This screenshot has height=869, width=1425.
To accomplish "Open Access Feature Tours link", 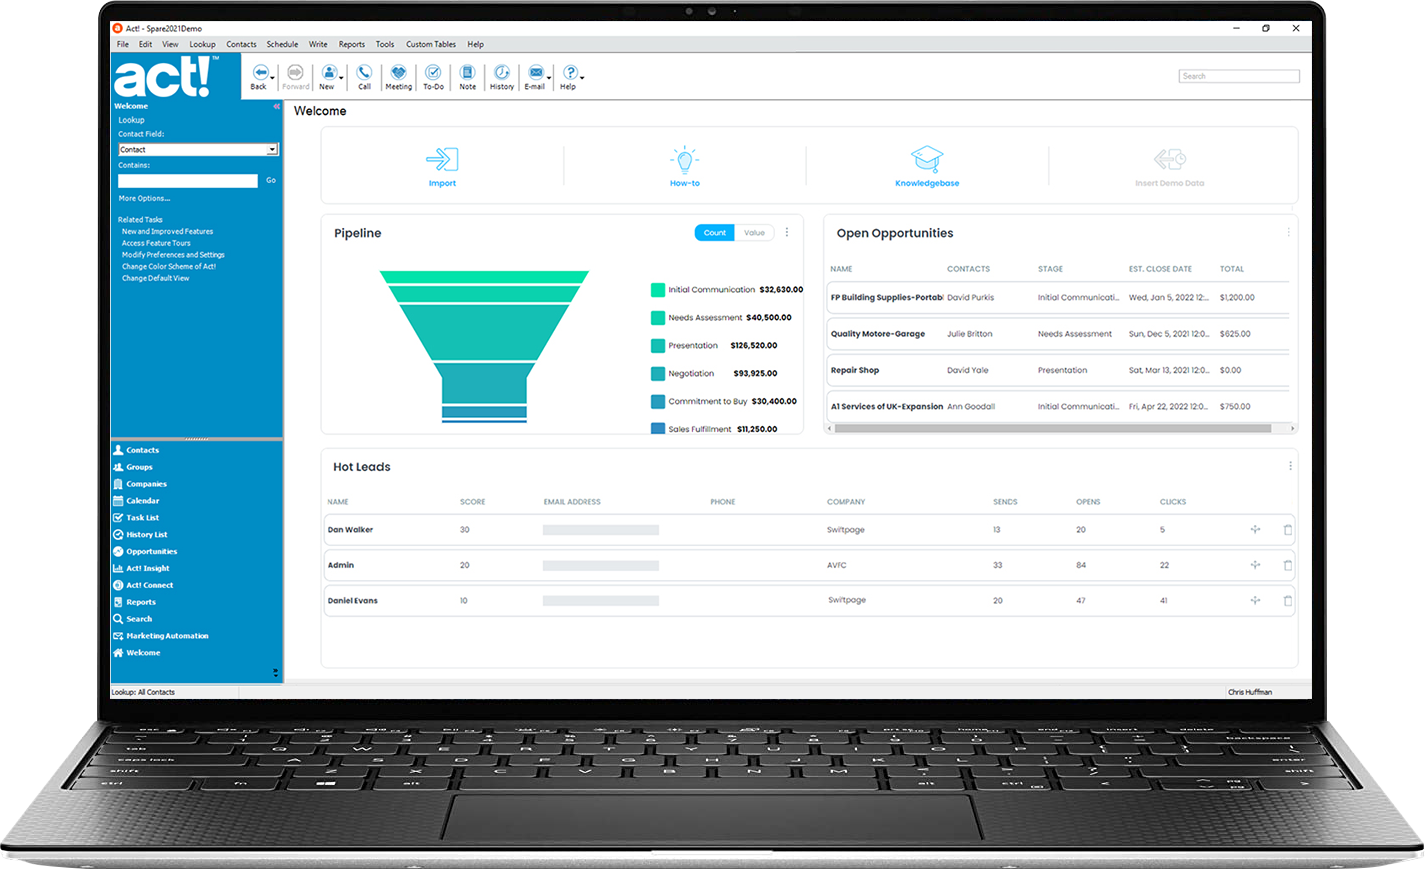I will pos(156,243).
